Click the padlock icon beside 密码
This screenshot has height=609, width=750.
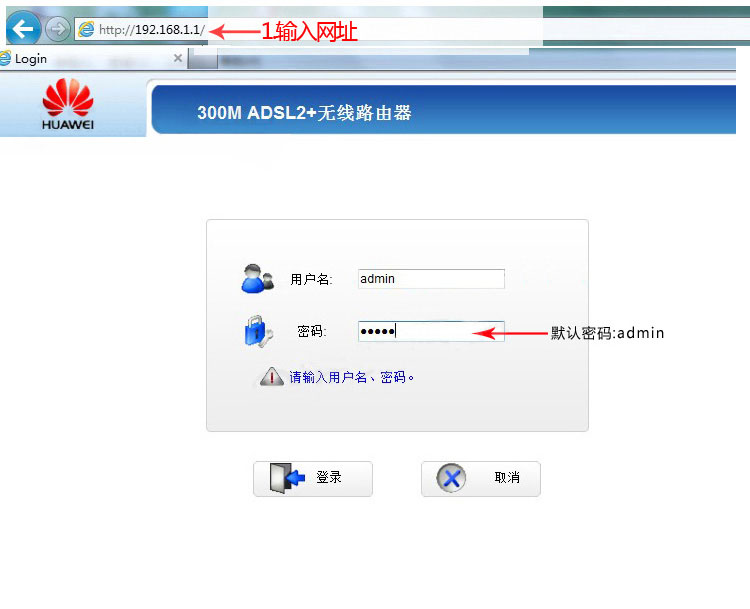coord(258,331)
